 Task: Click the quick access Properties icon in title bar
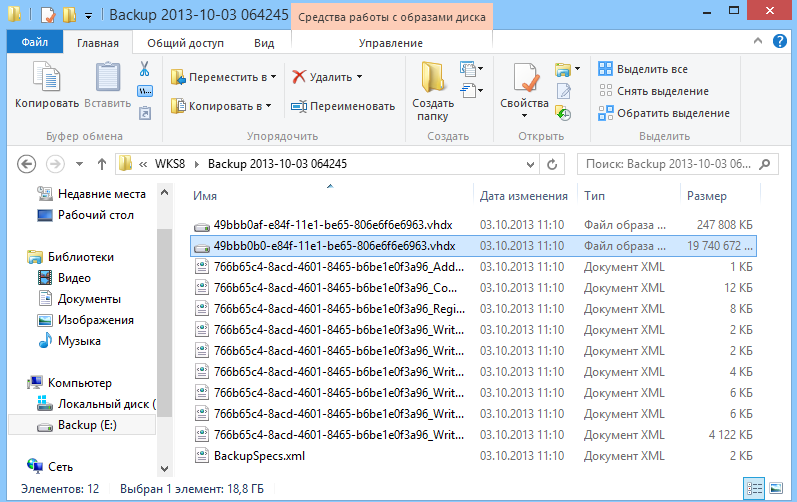[48, 15]
